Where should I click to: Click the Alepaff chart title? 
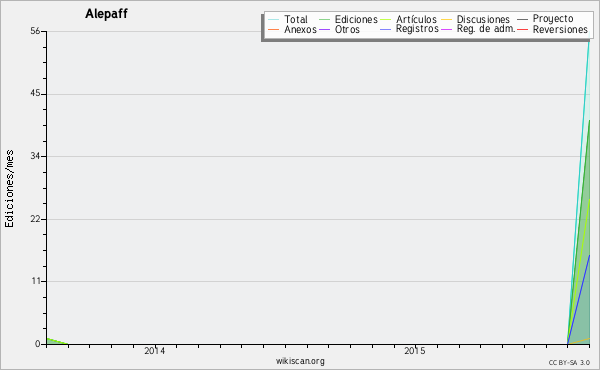[106, 14]
